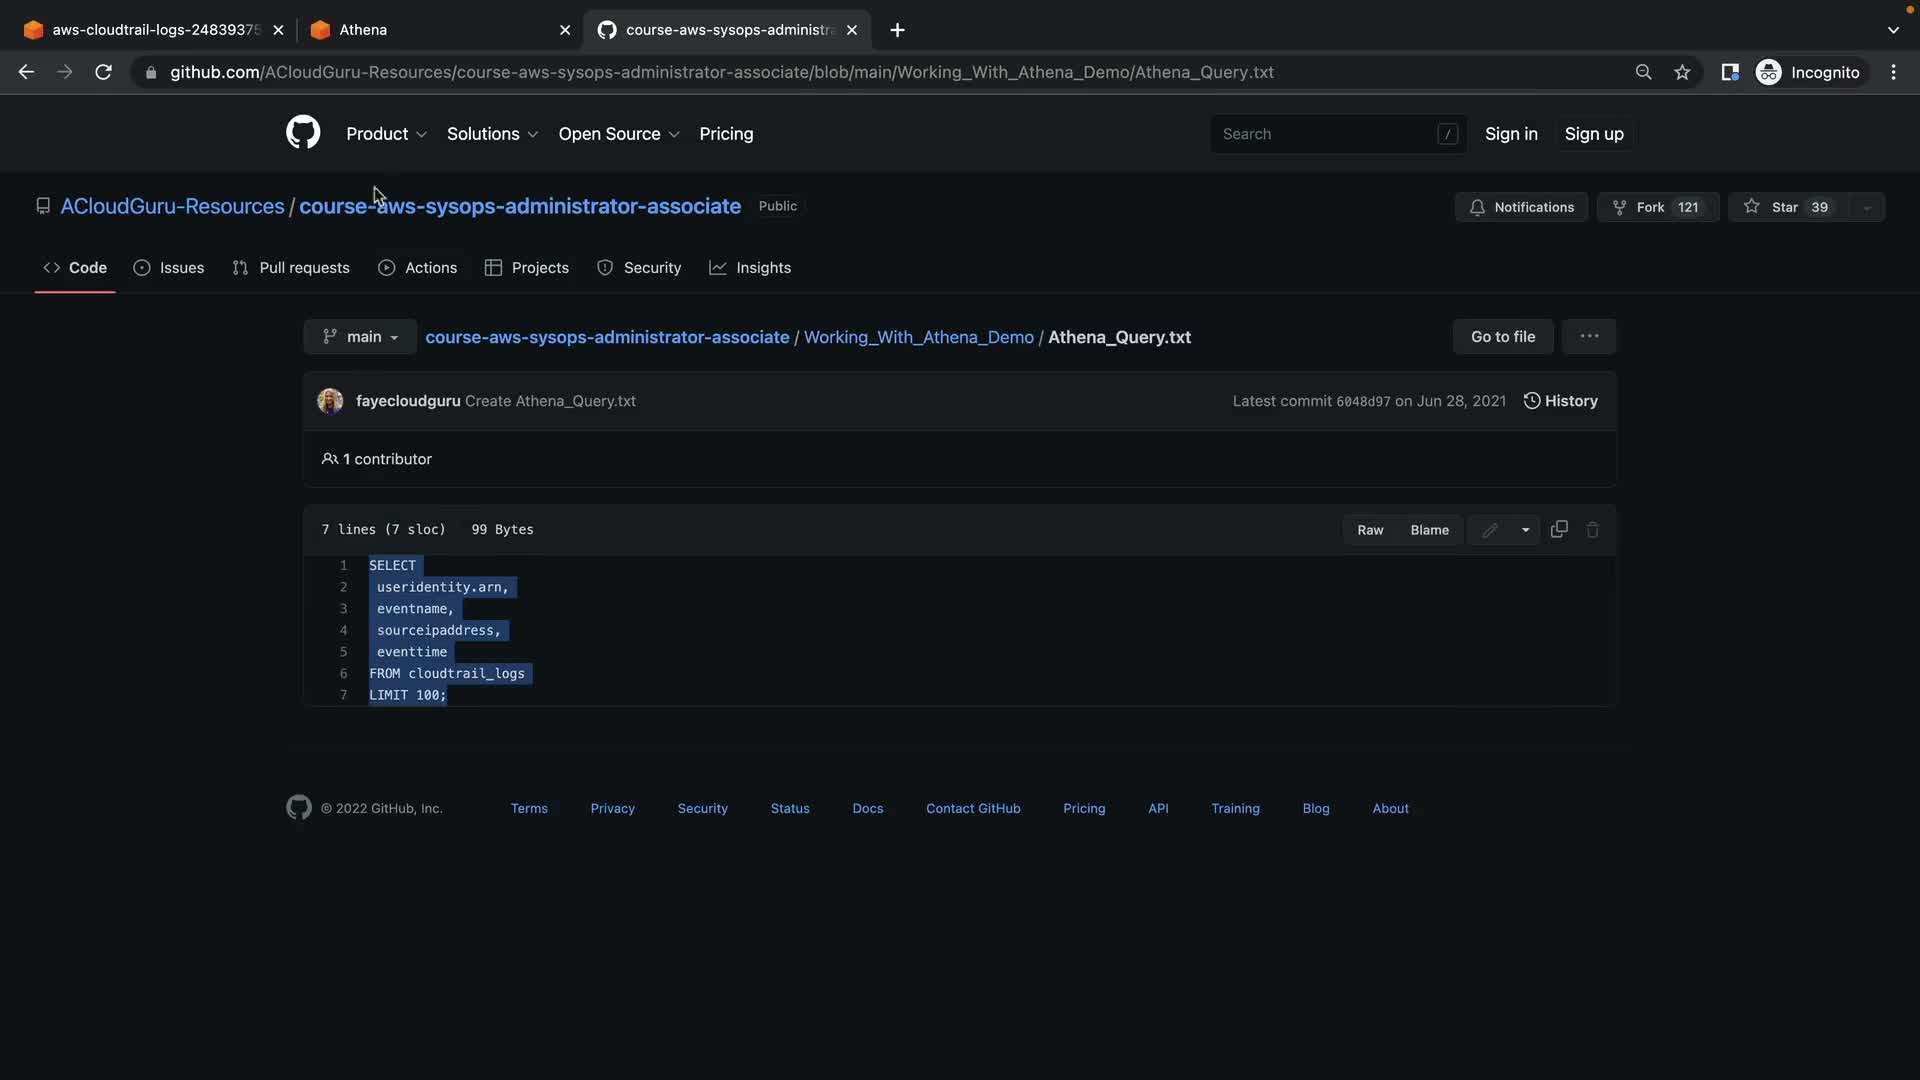Expand the main branch dropdown
This screenshot has height=1080, width=1920.
tap(360, 337)
